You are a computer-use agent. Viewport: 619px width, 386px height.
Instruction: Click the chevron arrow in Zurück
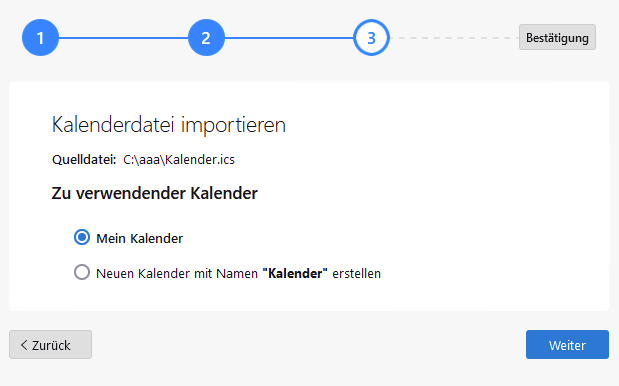[24, 345]
